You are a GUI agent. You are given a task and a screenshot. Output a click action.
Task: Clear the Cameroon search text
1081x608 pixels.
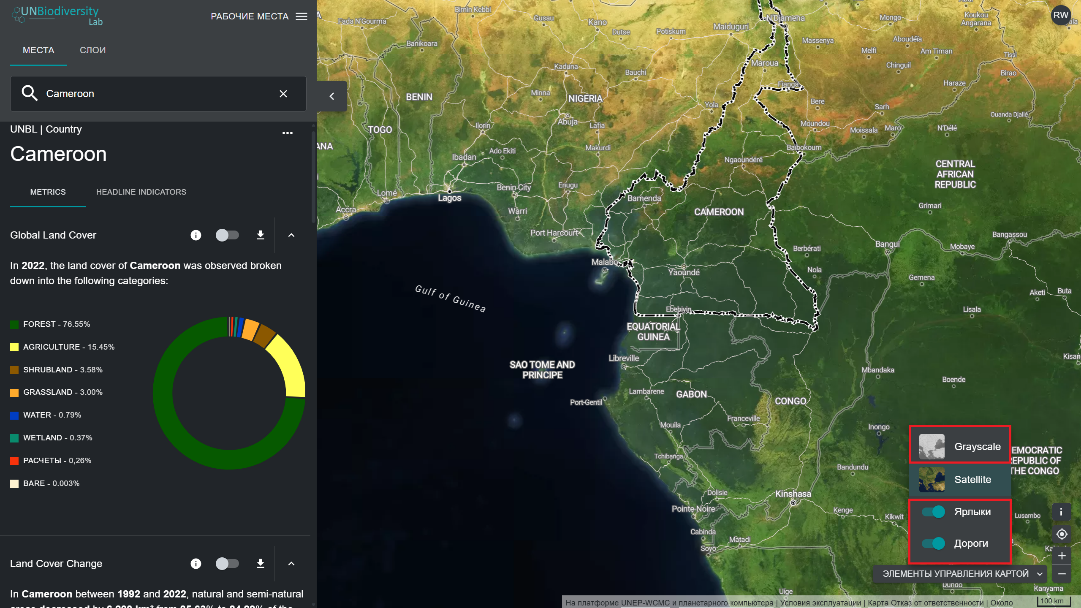tap(283, 94)
